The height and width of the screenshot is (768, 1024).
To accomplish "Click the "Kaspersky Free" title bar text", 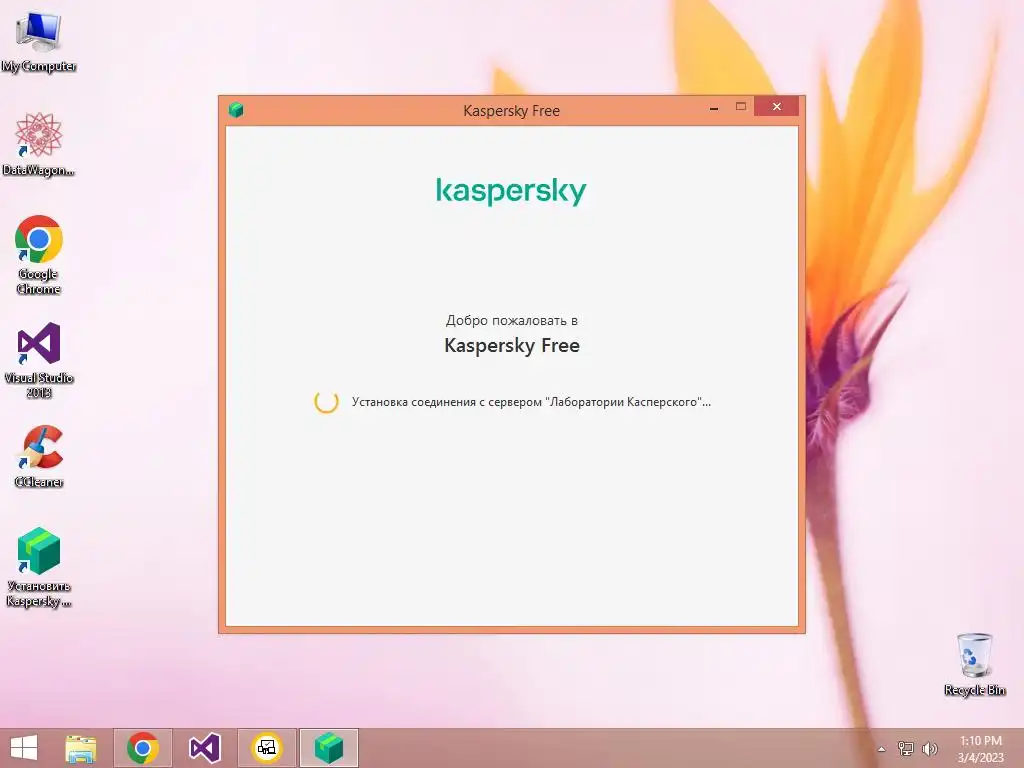I will 511,110.
